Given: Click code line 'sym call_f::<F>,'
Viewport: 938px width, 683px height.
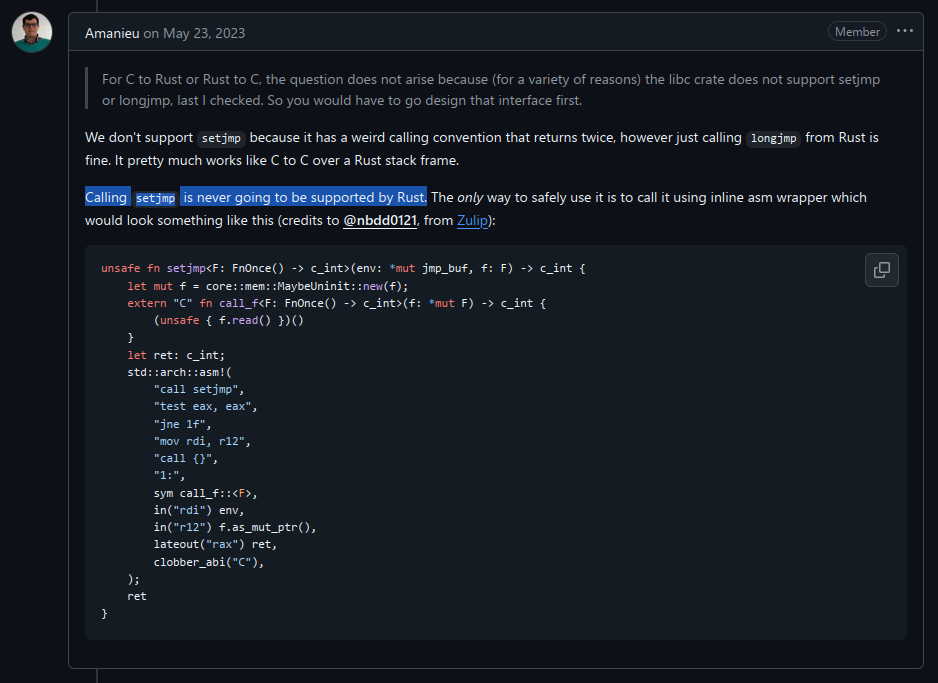Looking at the screenshot, I should click(205, 493).
